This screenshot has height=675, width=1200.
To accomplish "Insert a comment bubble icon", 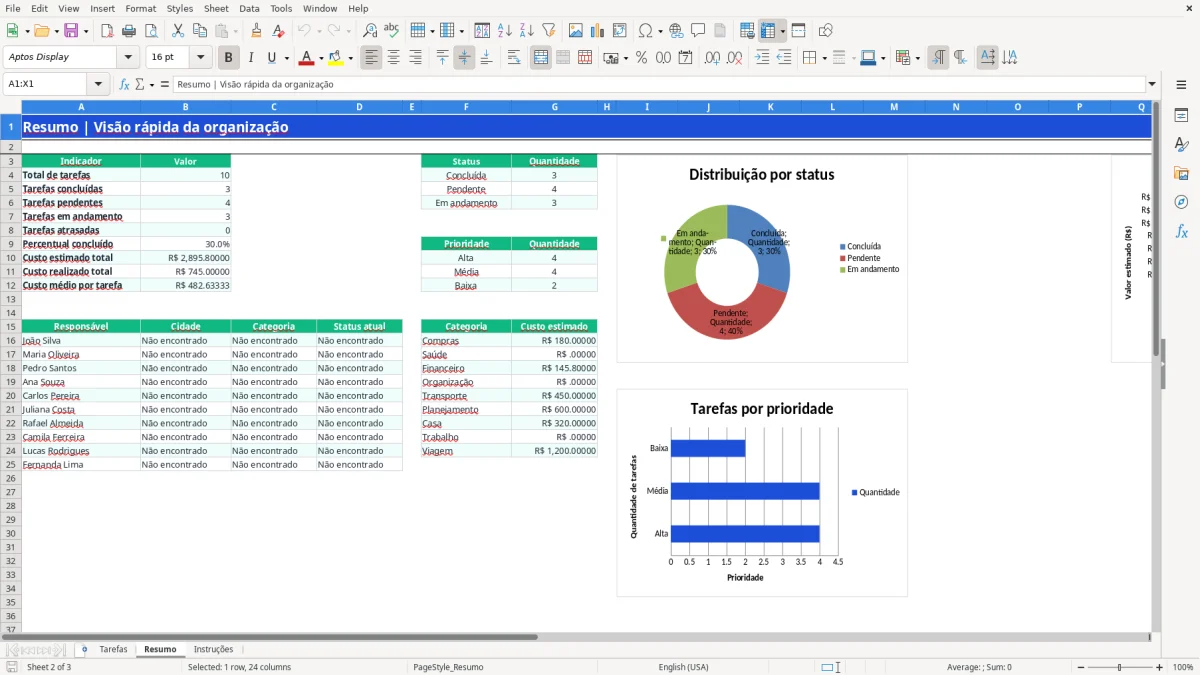I will point(698,31).
